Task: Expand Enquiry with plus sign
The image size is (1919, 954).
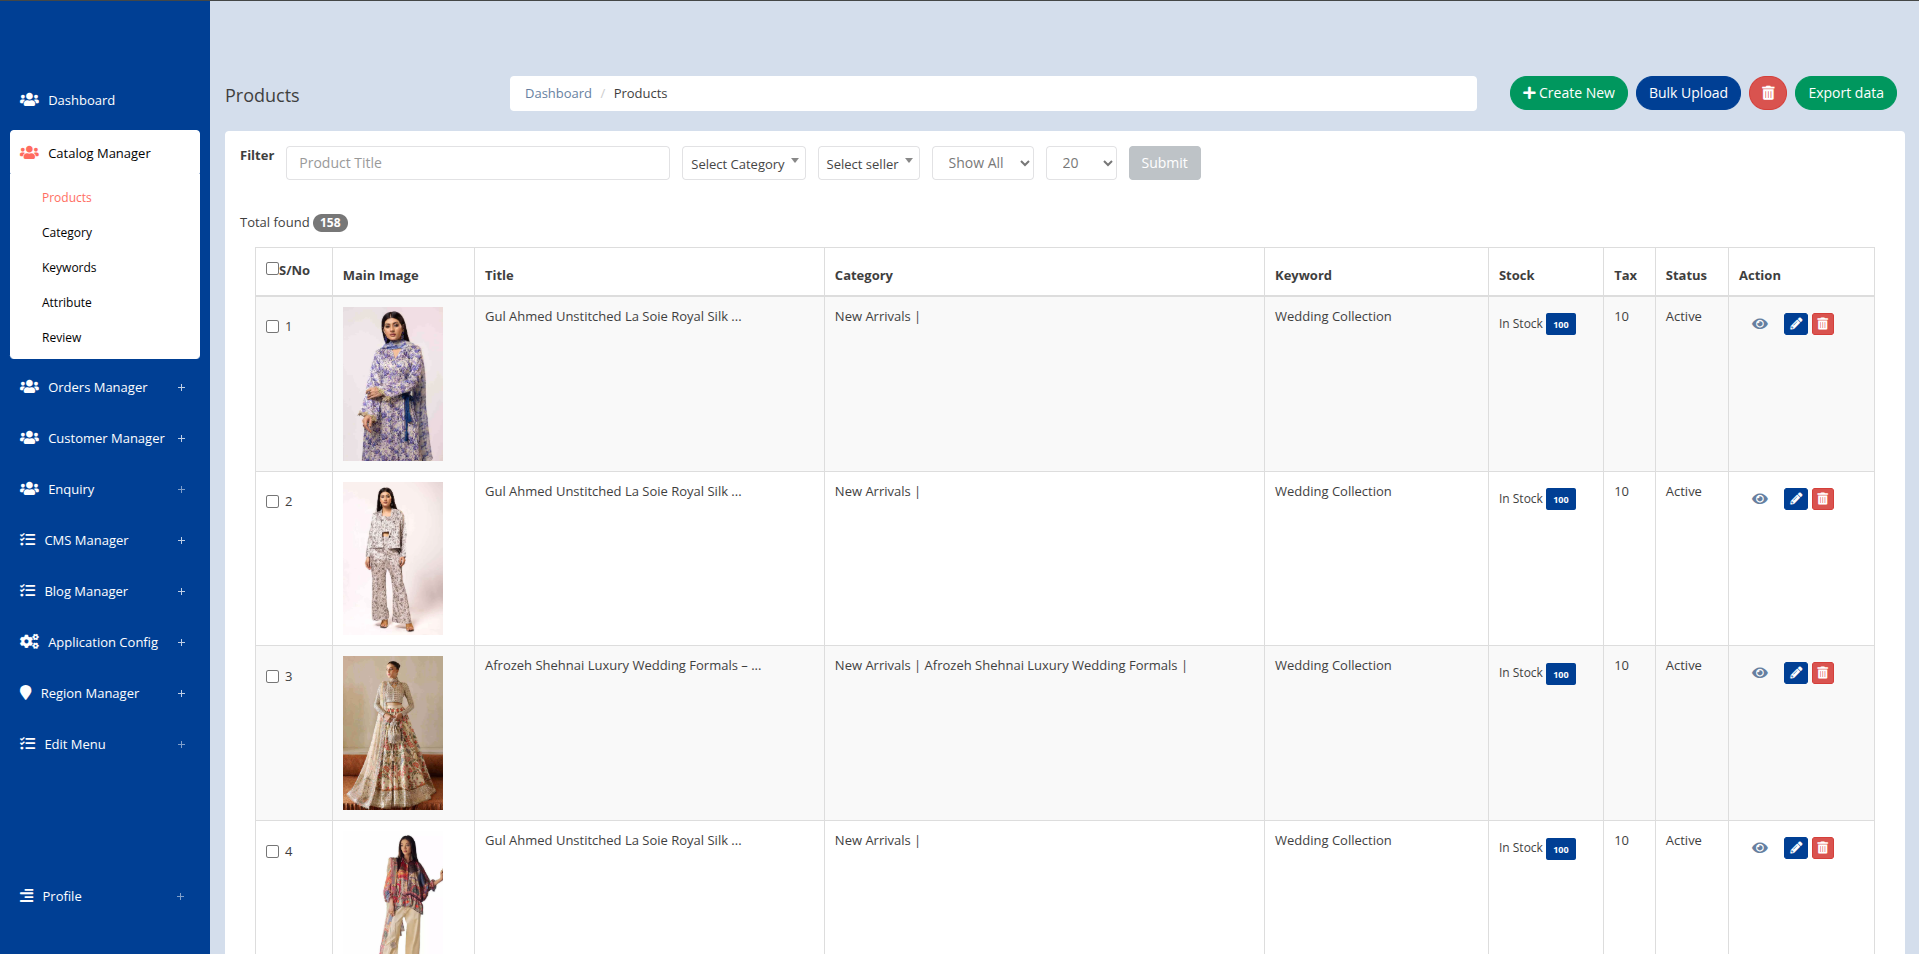Action: click(181, 489)
